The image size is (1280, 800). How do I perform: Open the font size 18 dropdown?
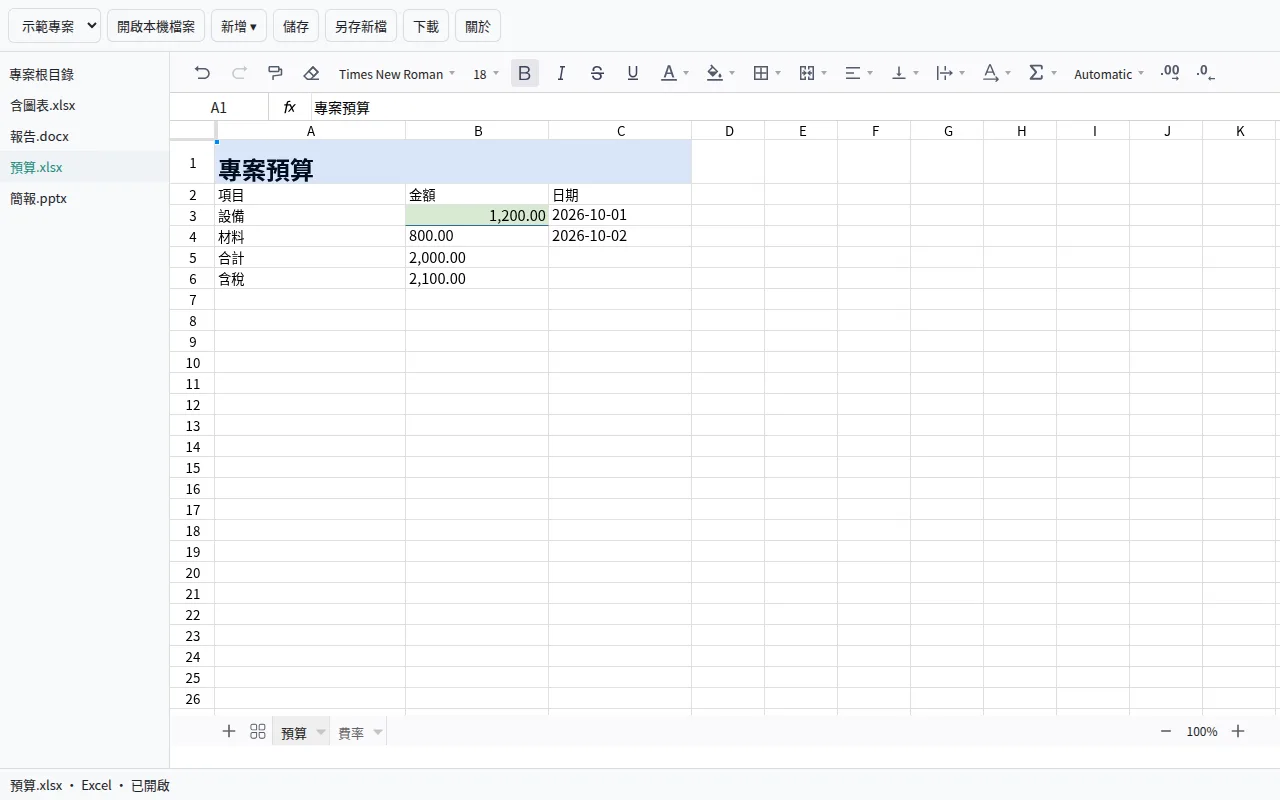[486, 73]
